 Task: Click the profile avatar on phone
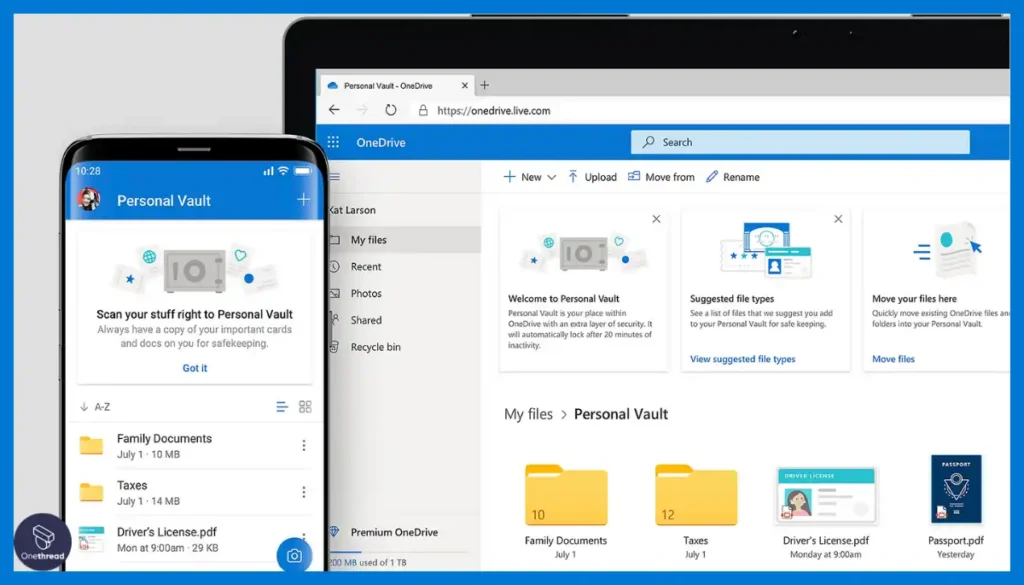89,199
